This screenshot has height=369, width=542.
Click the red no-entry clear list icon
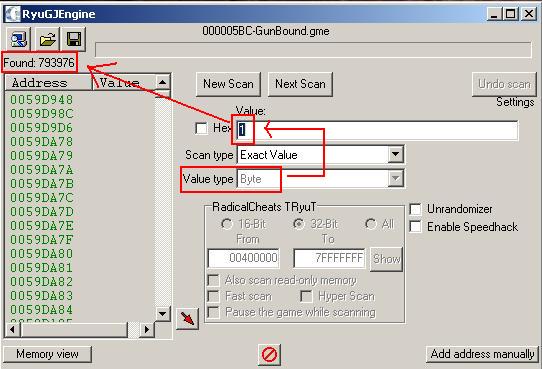coord(269,354)
